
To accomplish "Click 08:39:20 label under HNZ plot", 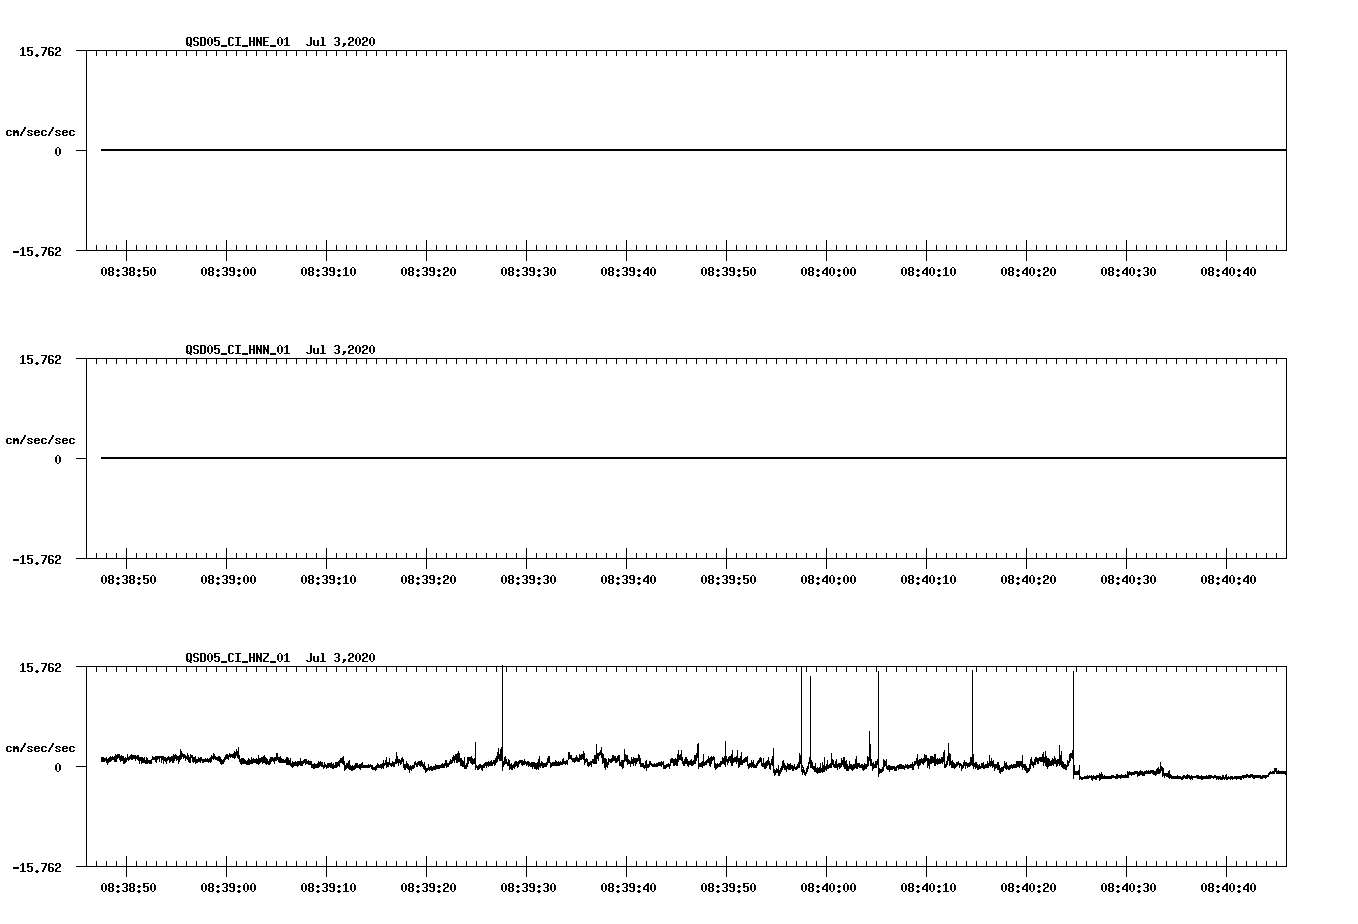I will 428,887.
